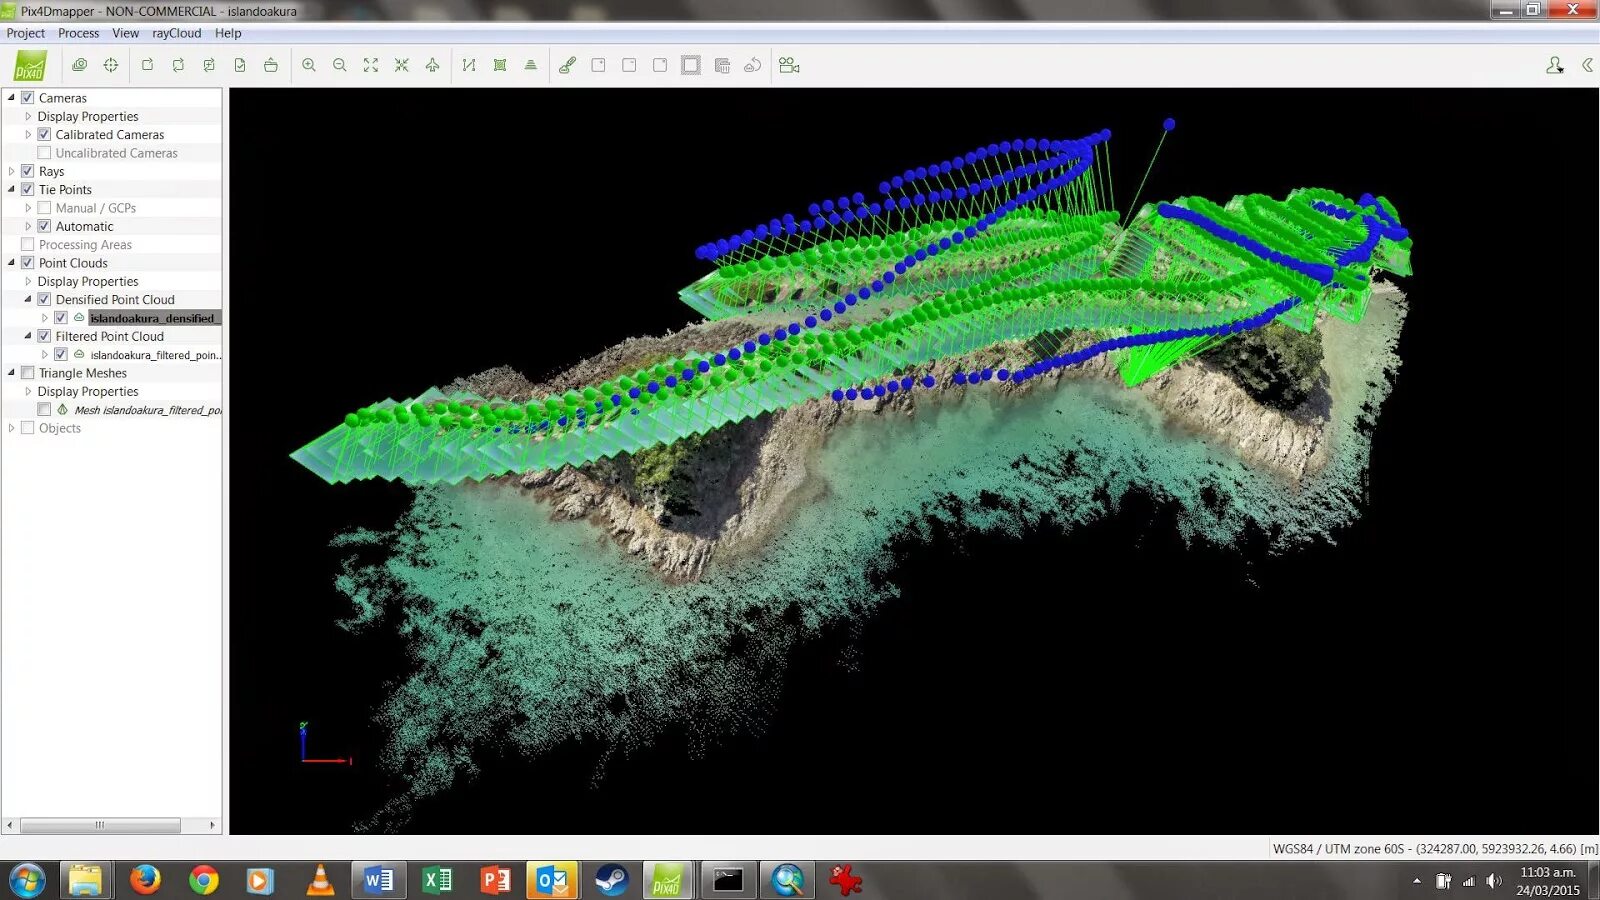Toggle the Filtered Point Cloud checkbox
Screen dimensions: 1600x900
pos(44,336)
